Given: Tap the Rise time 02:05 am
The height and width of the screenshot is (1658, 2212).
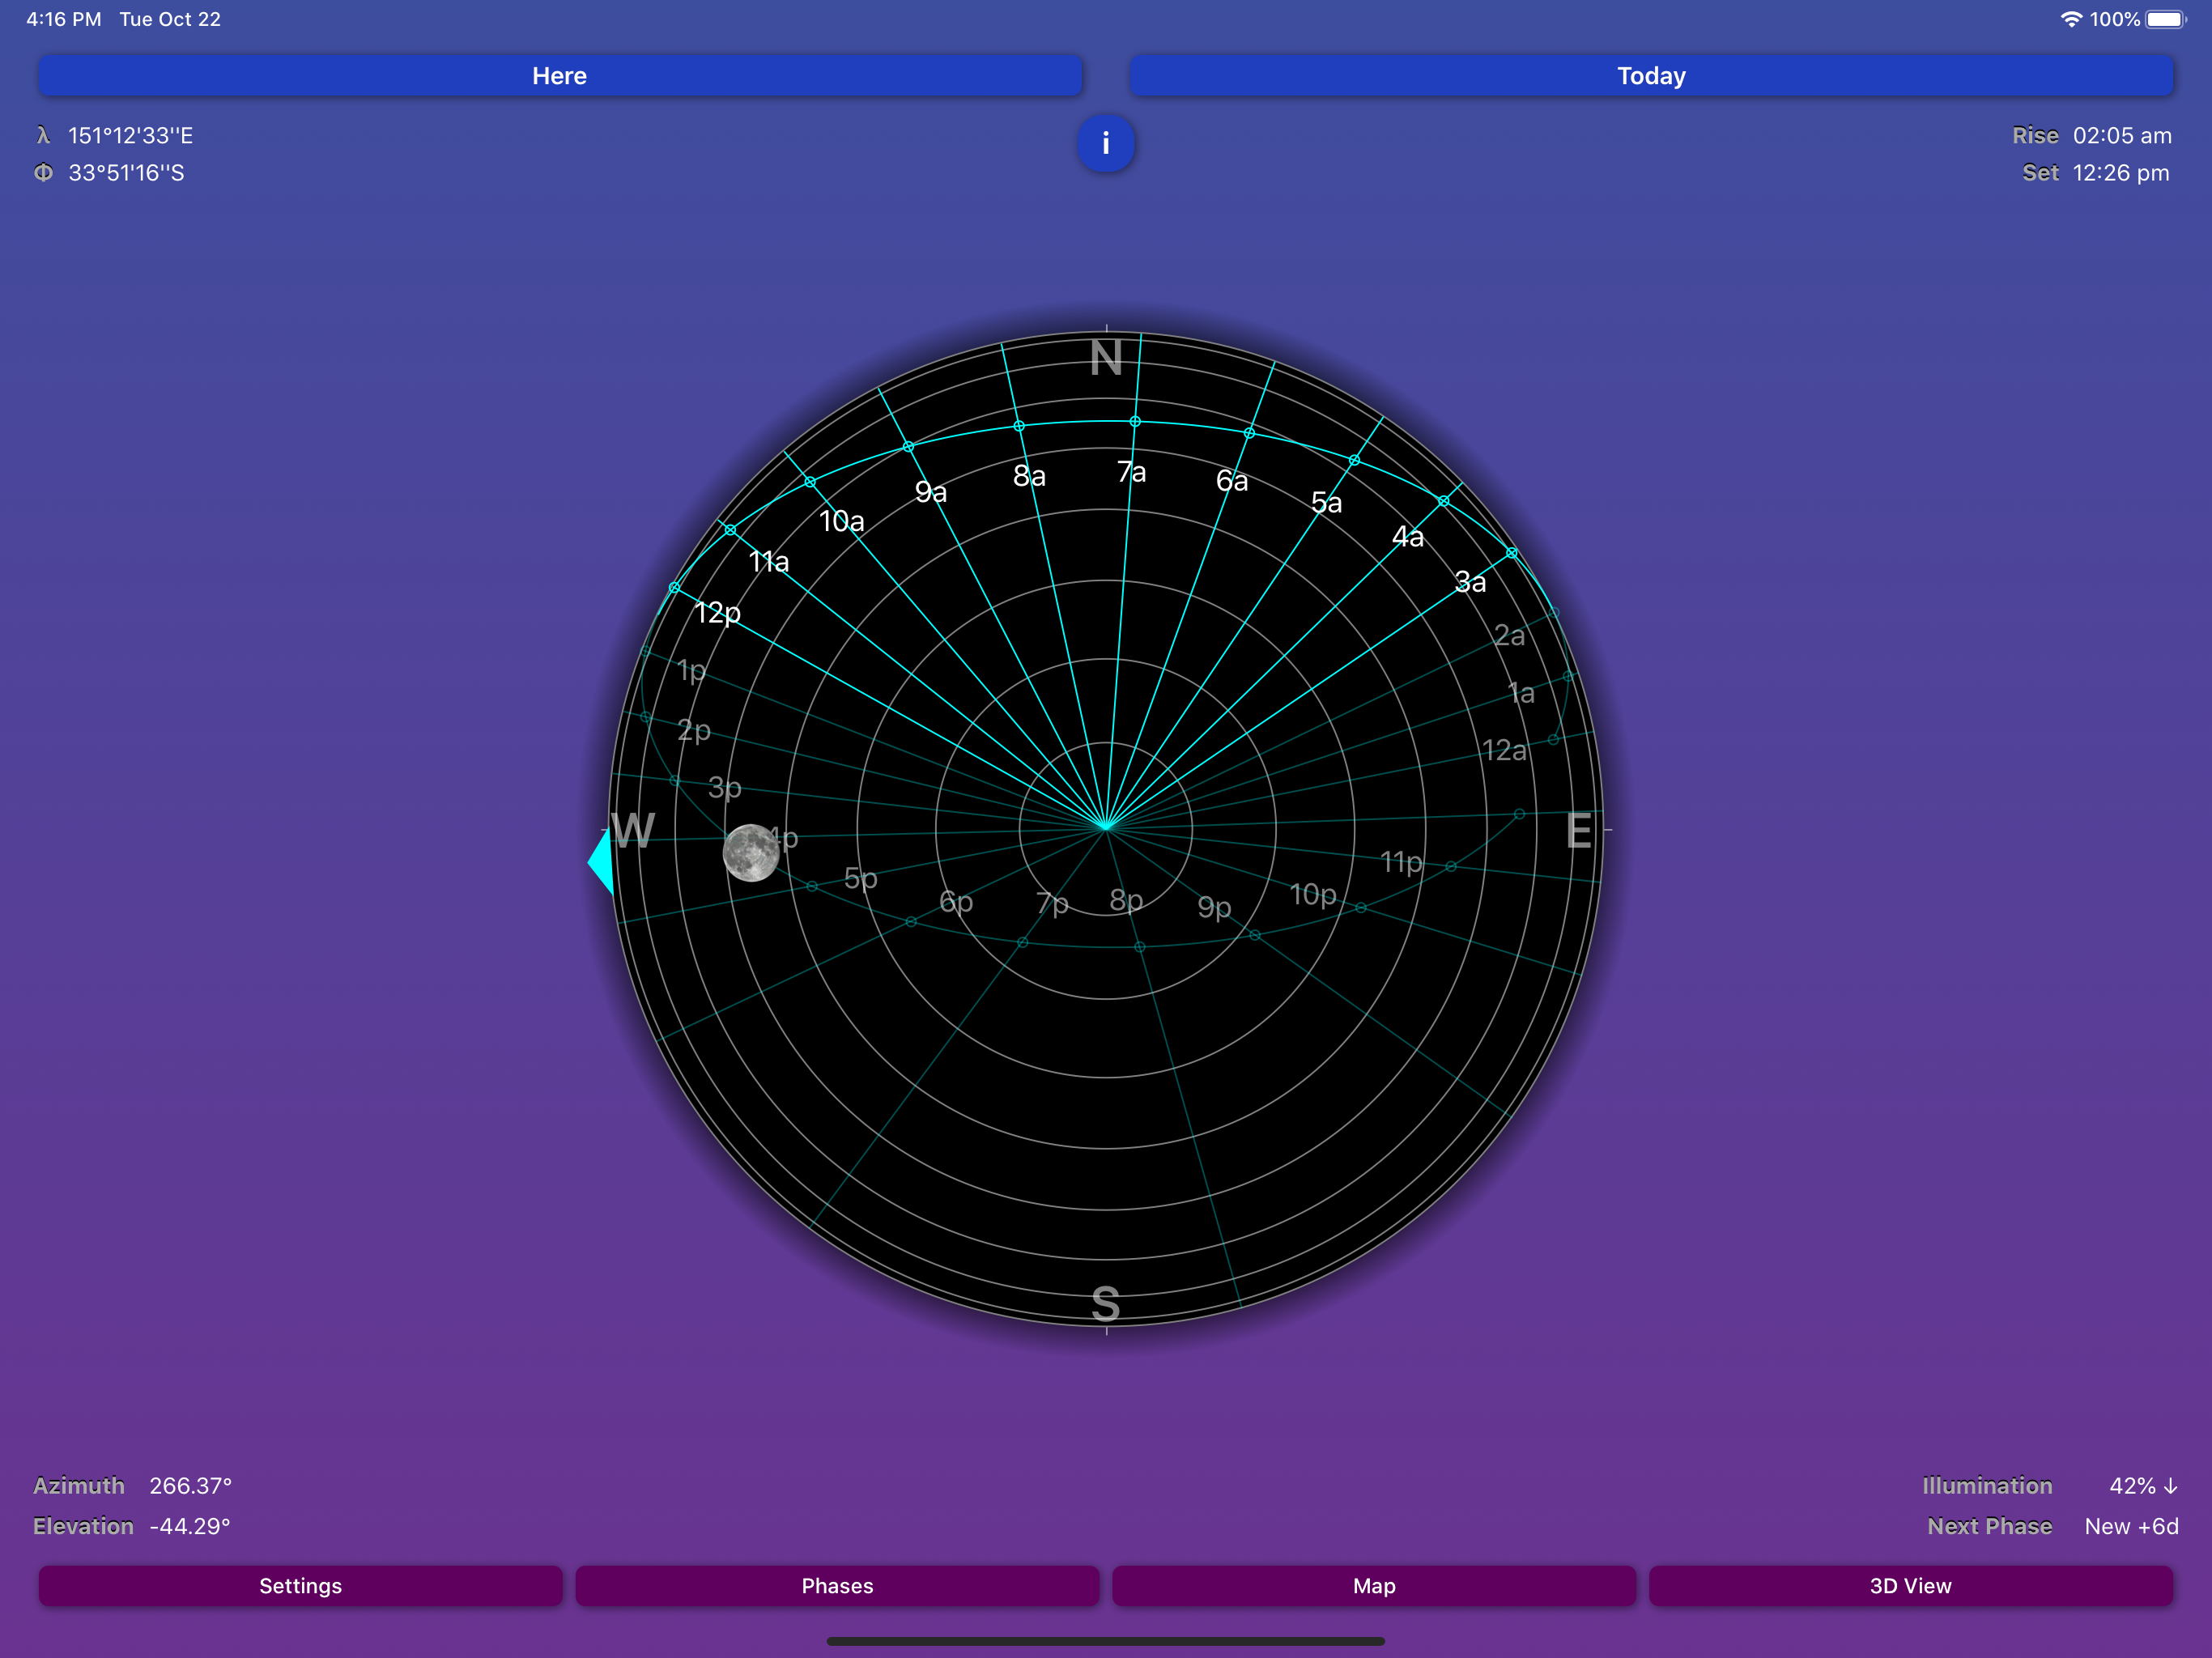Looking at the screenshot, I should click(2121, 135).
